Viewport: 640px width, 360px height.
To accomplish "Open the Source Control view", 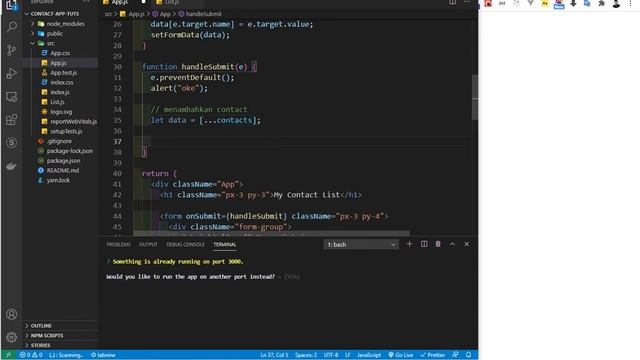I will click(x=11, y=50).
